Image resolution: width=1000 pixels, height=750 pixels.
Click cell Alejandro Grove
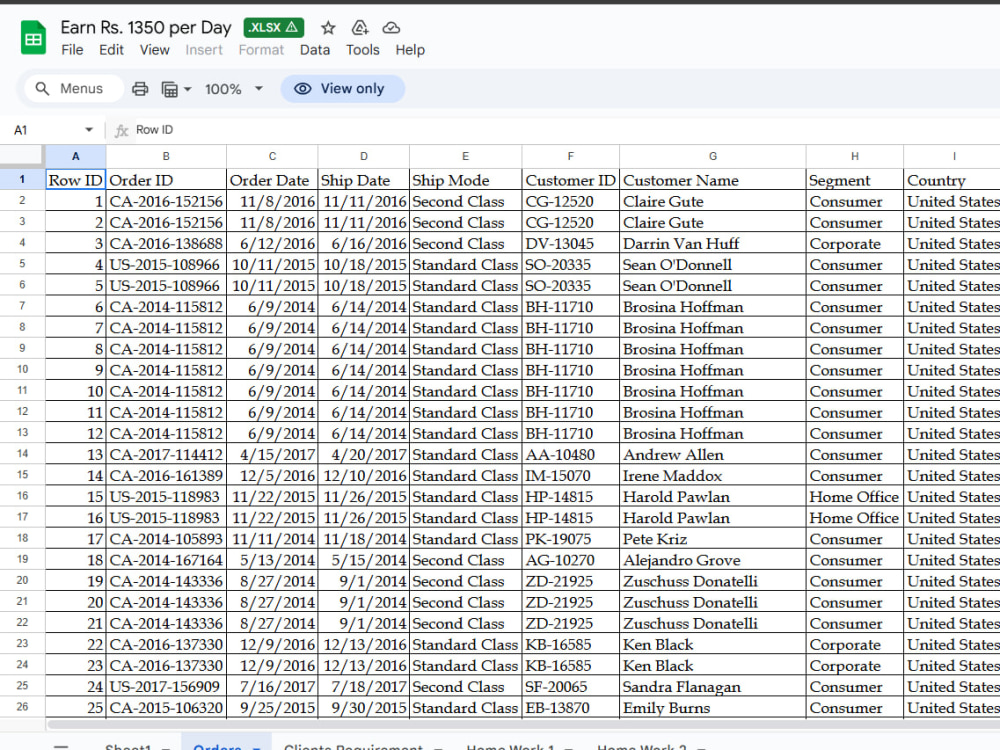pos(712,560)
